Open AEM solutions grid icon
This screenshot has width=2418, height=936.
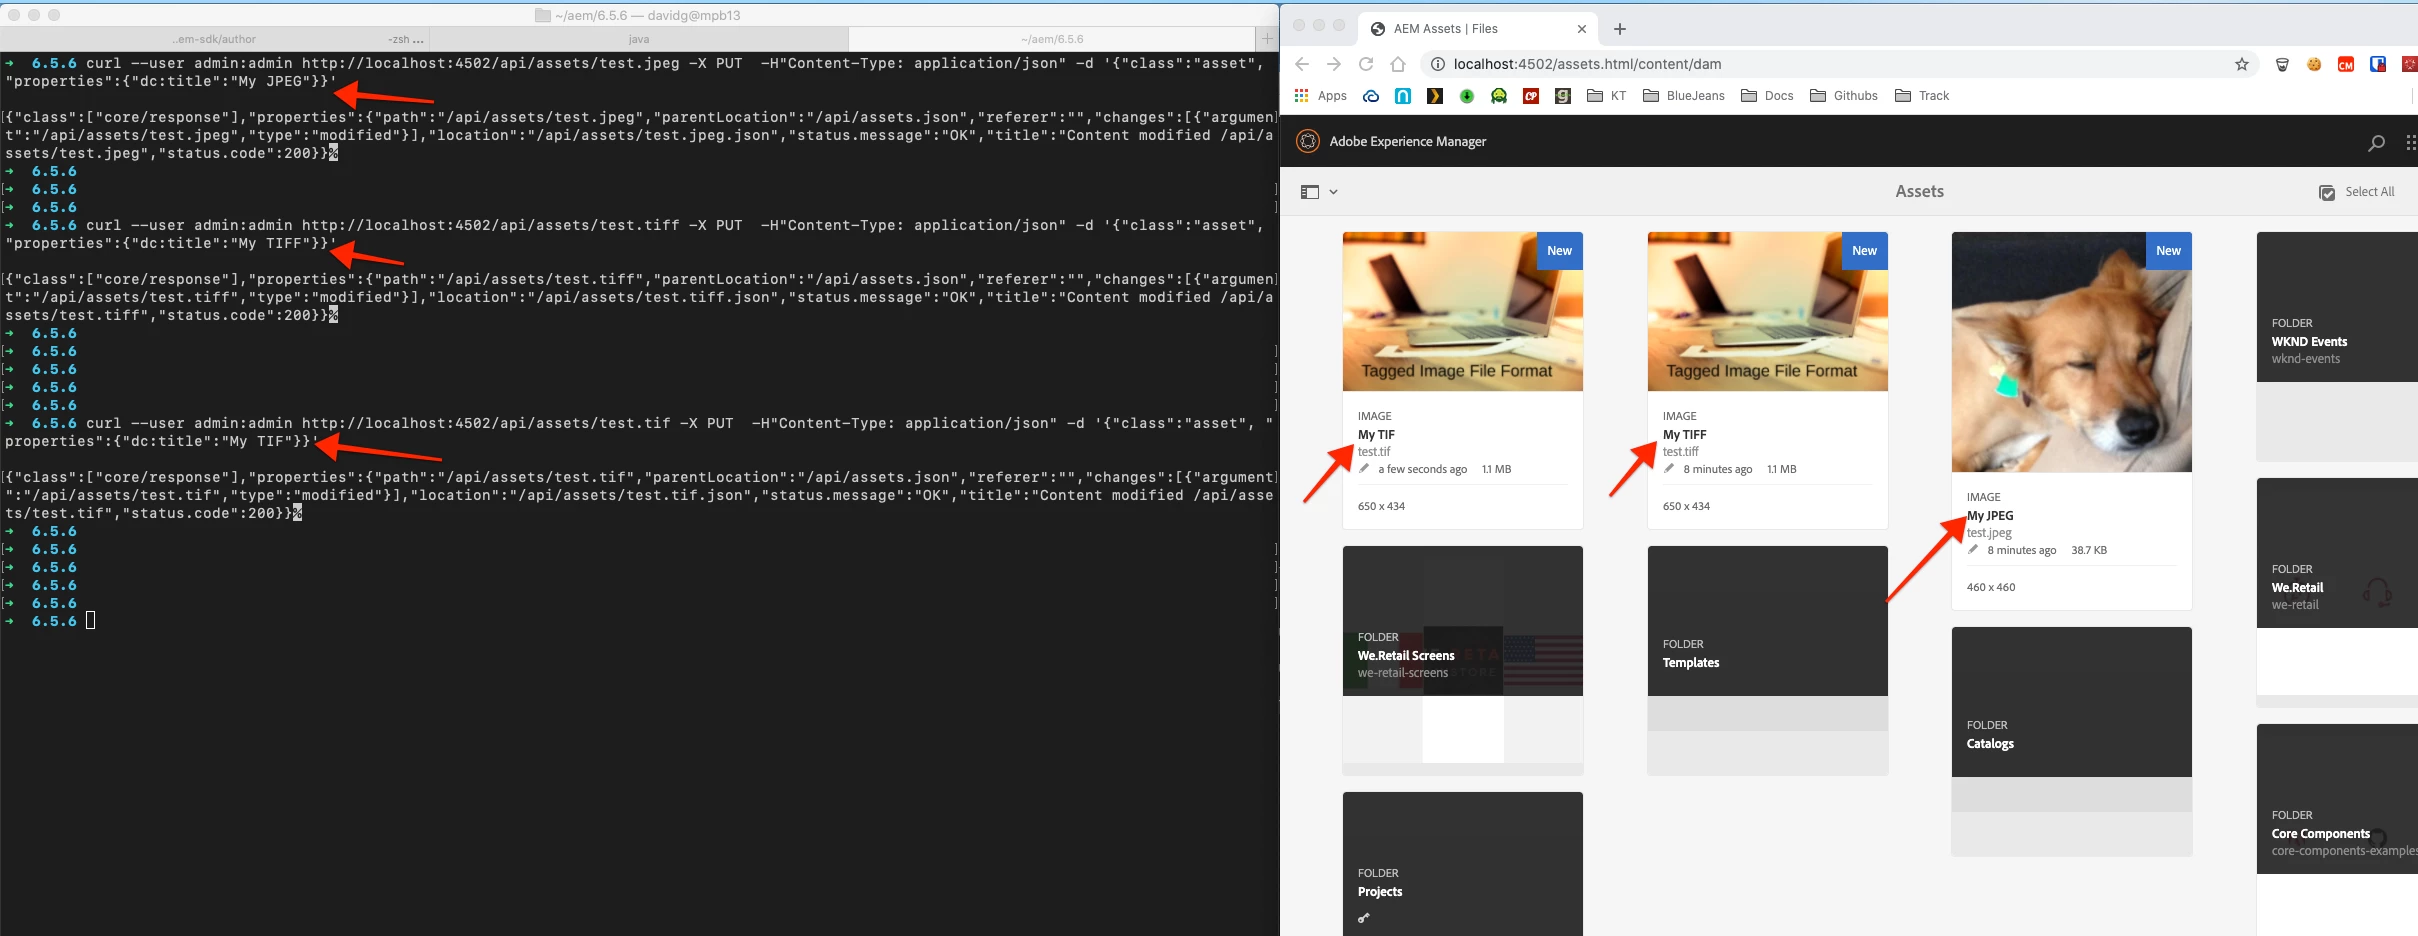pyautogui.click(x=2410, y=142)
